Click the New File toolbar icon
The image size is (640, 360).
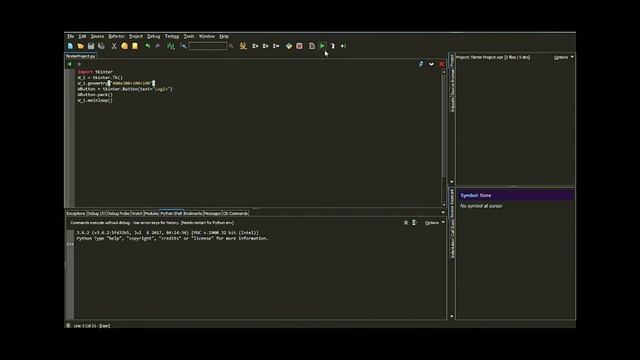(x=71, y=46)
